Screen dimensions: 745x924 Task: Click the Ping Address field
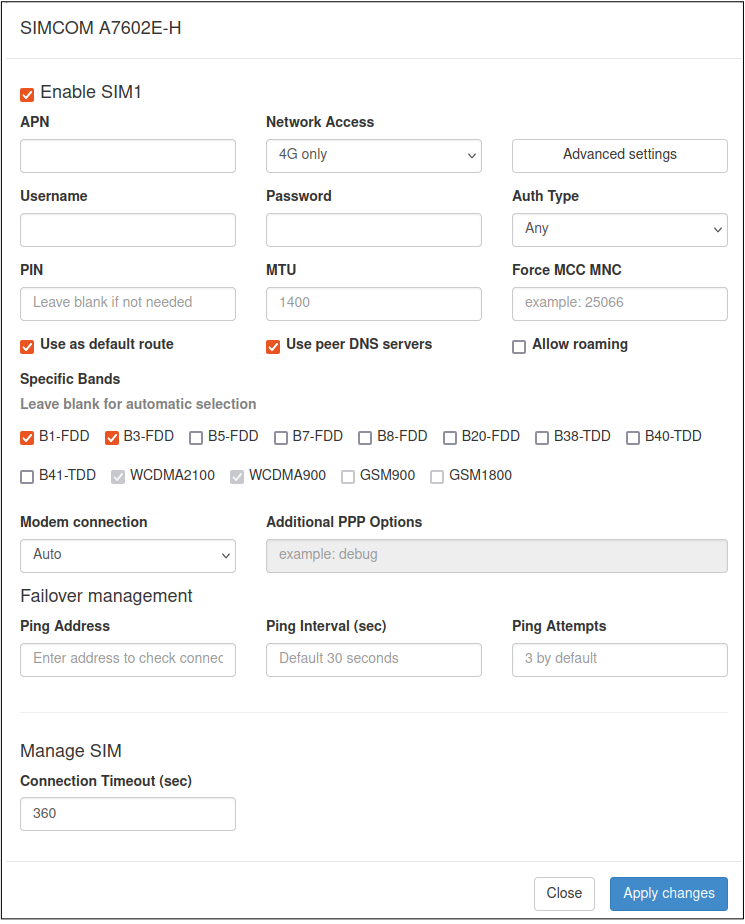[127, 659]
